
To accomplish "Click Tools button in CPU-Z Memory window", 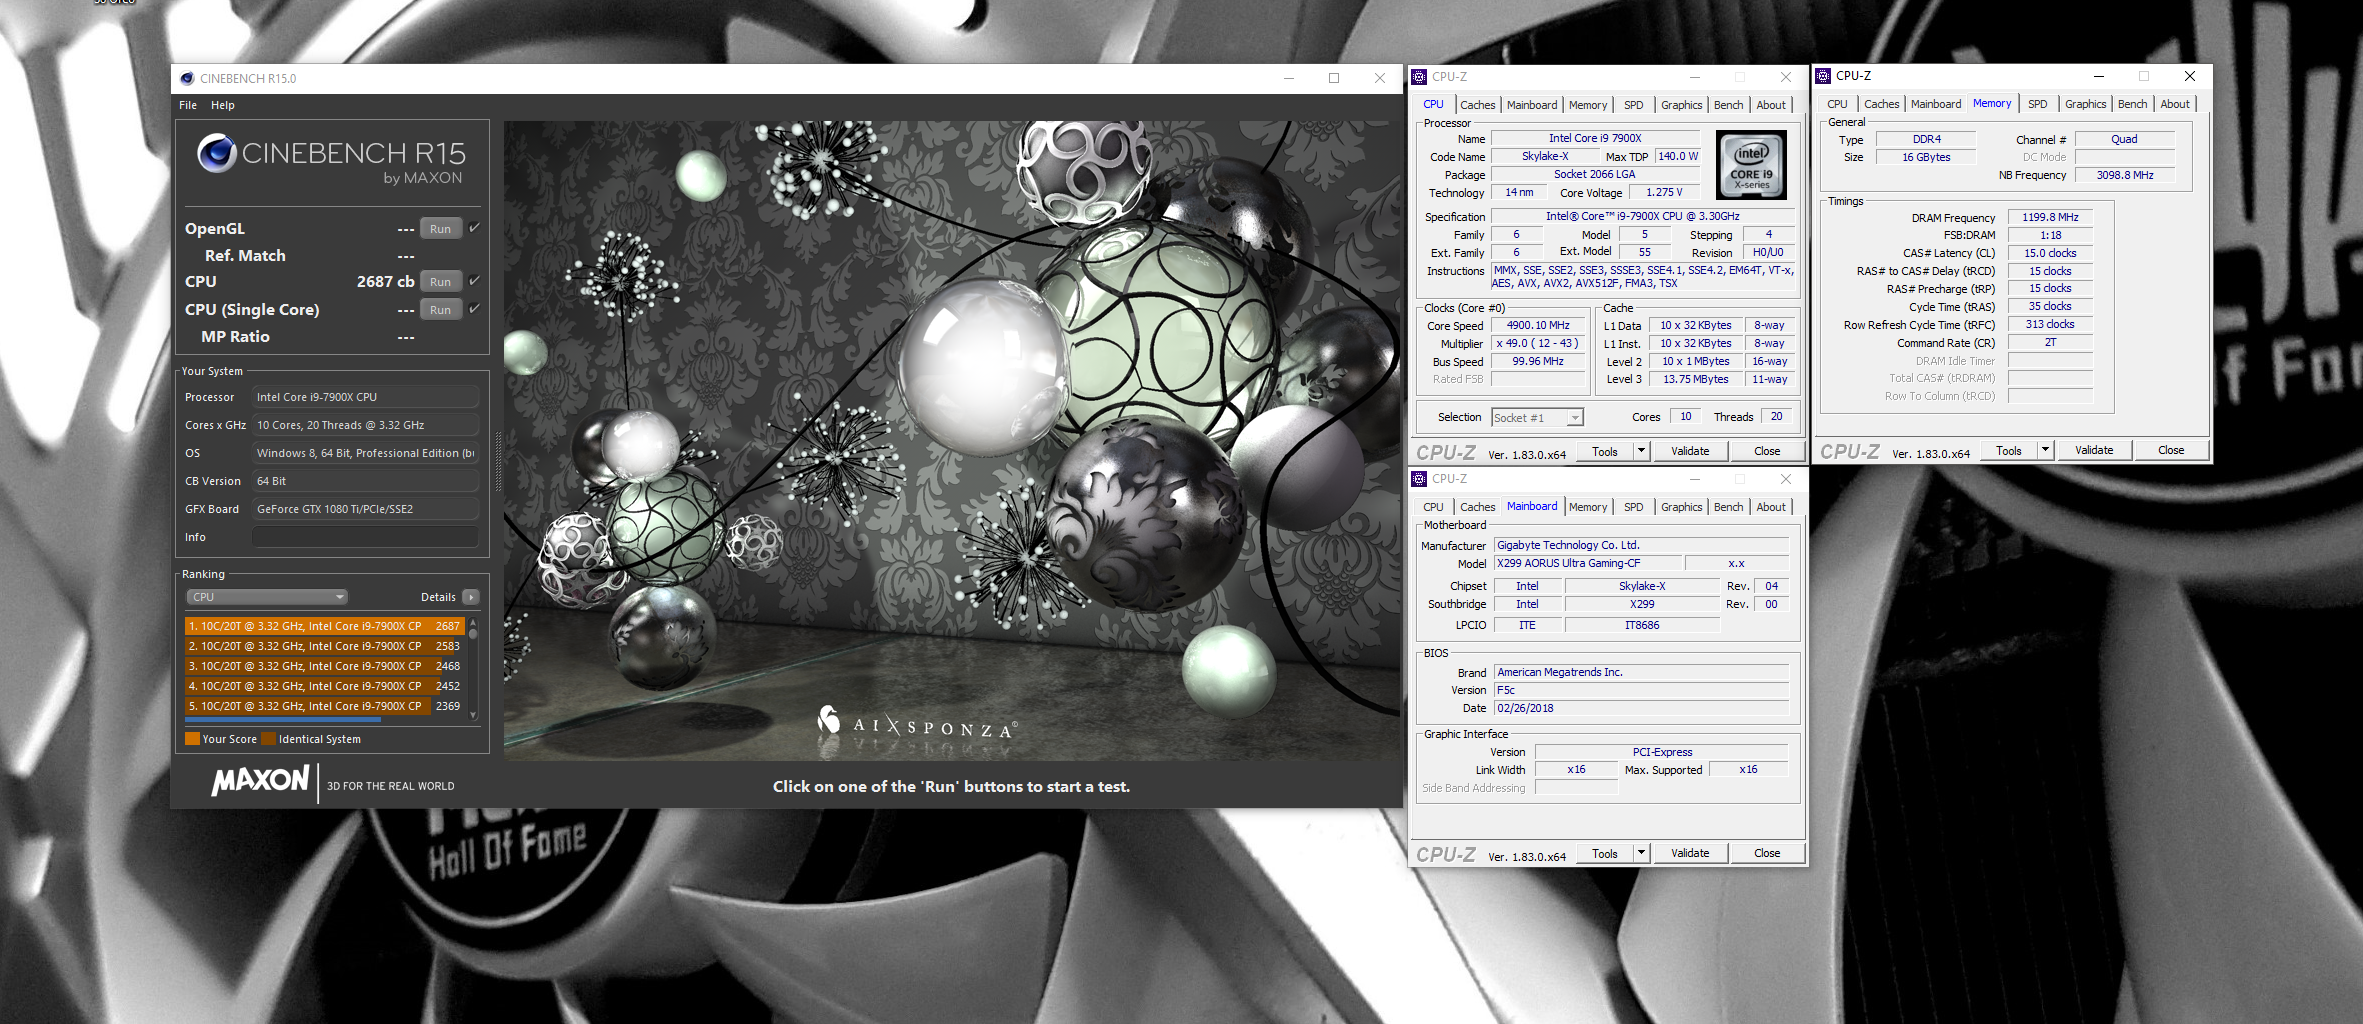I will [2009, 450].
